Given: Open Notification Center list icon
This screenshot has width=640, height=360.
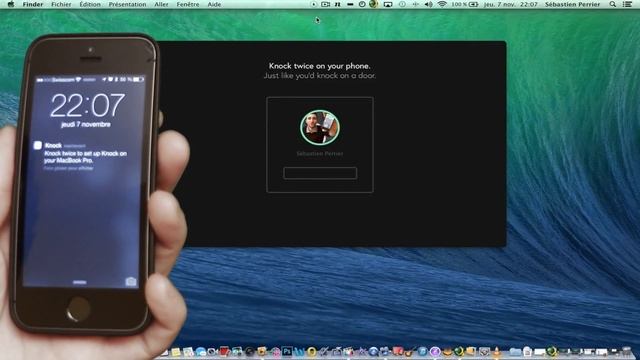Looking at the screenshot, I should point(627,4).
